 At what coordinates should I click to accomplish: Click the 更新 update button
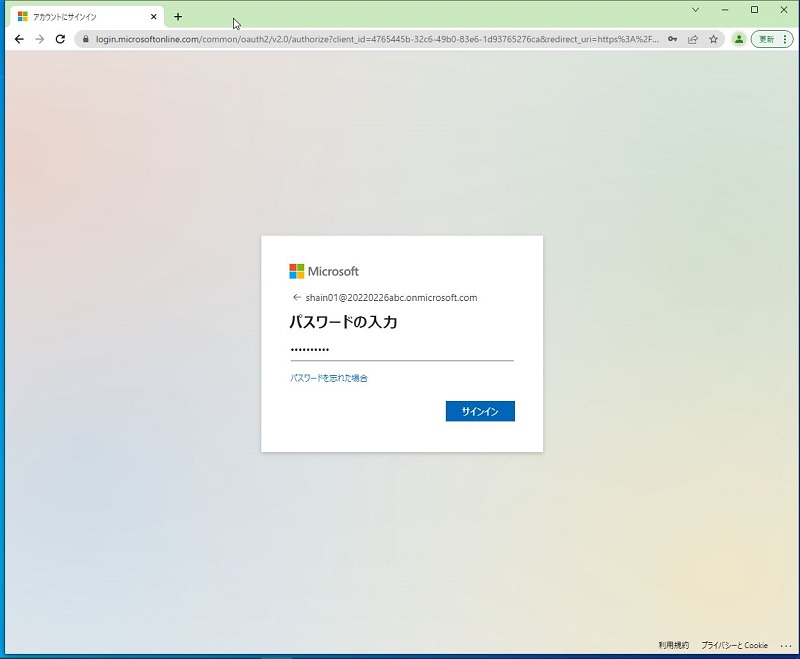click(x=771, y=39)
